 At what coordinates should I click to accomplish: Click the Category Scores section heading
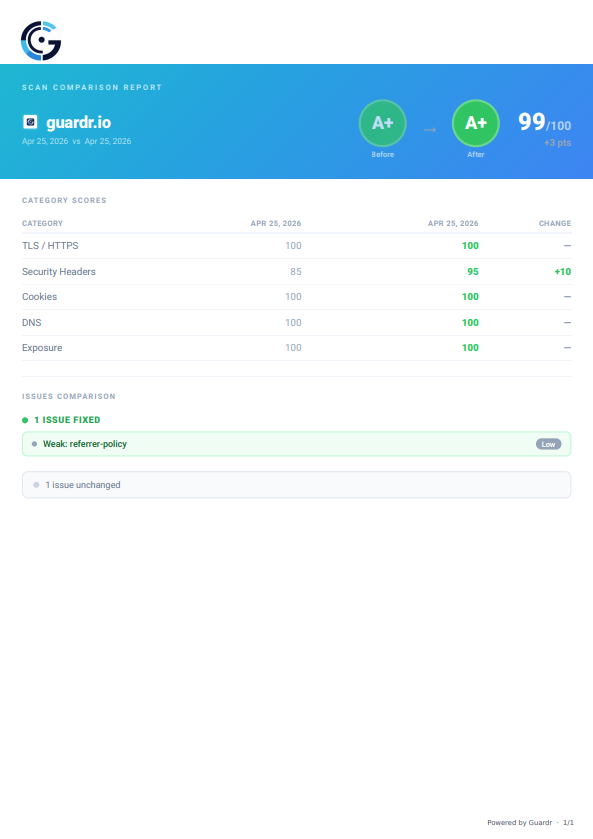point(64,200)
